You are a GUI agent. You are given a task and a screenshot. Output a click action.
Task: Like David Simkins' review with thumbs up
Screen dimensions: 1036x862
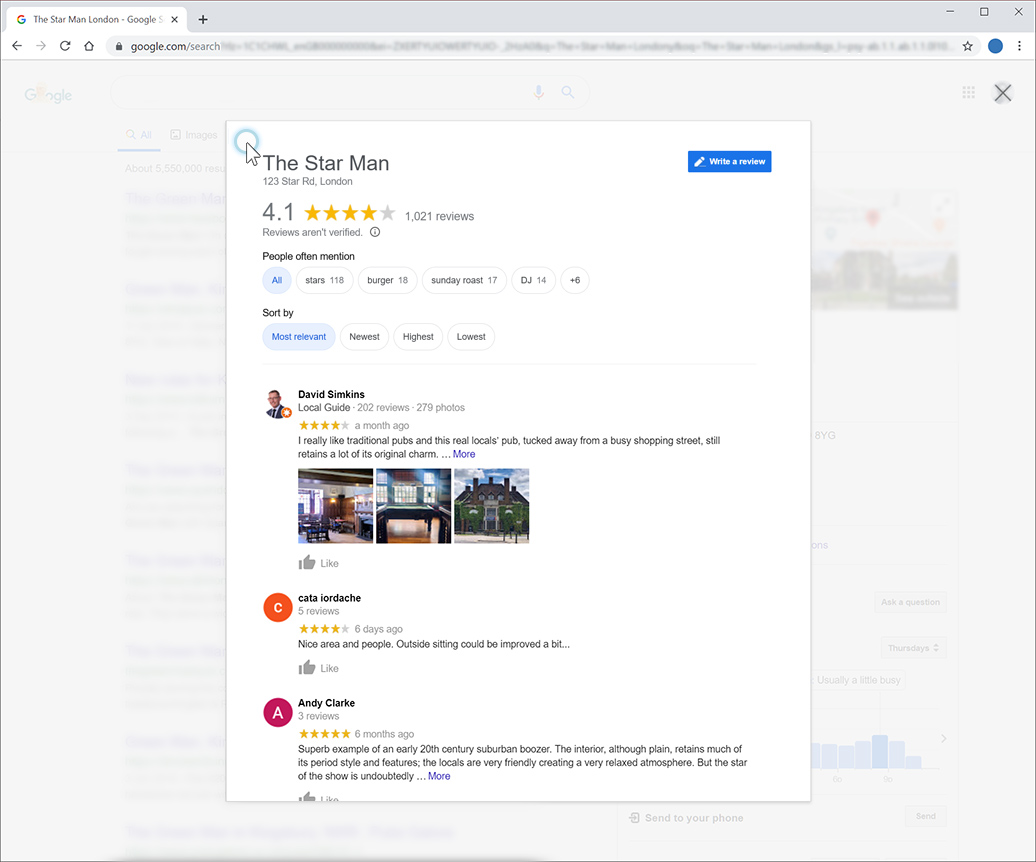tap(308, 563)
